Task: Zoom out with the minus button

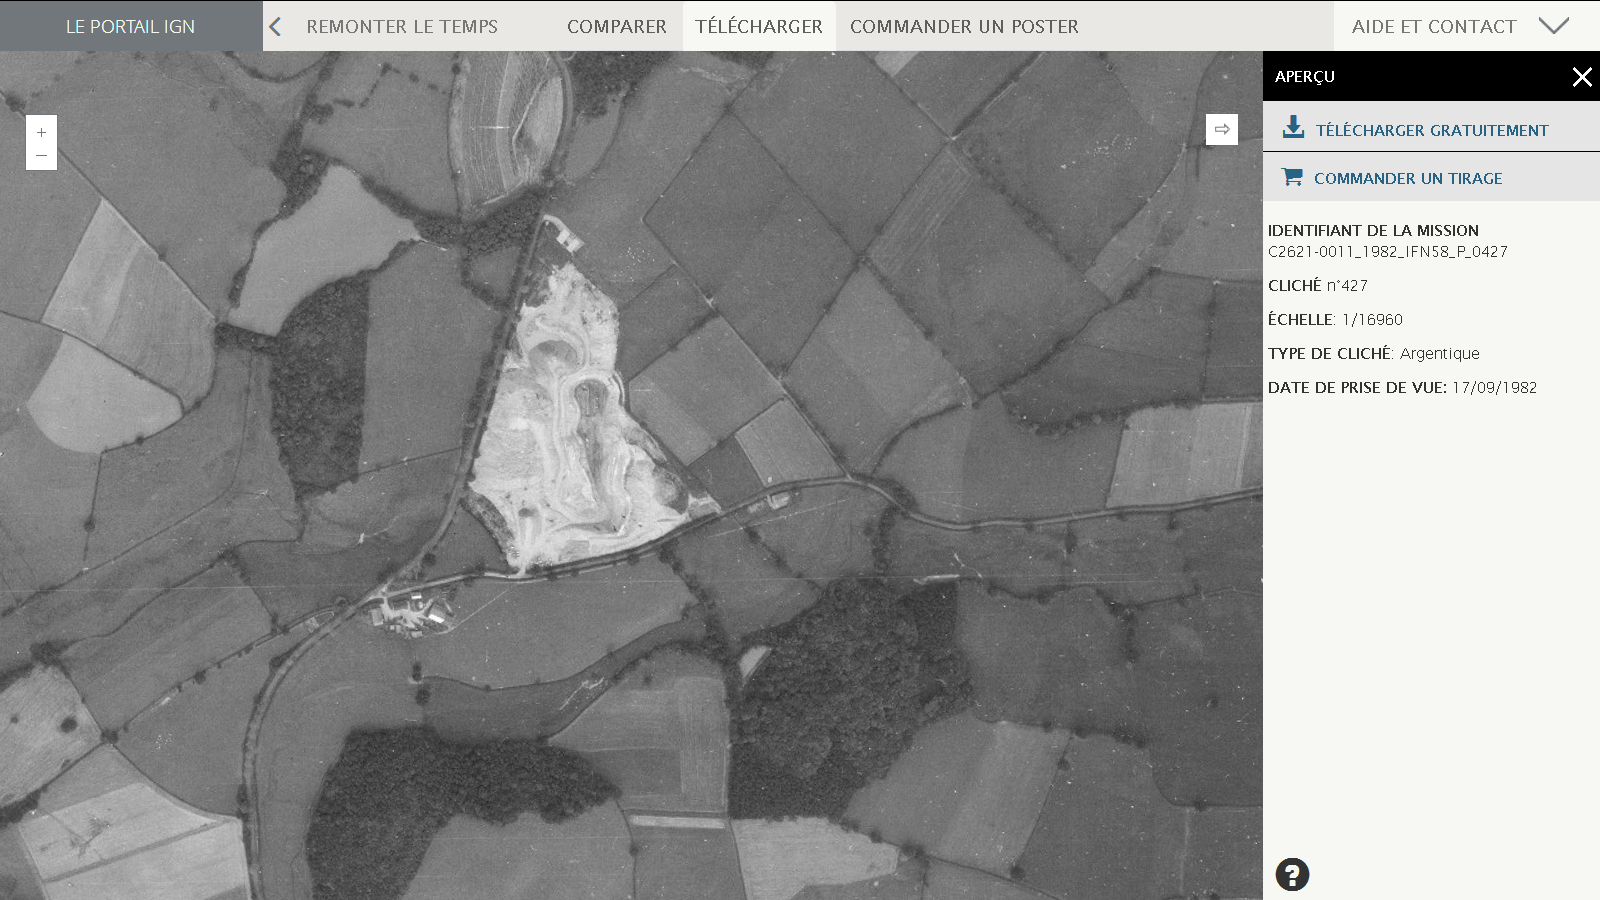Action: point(41,156)
